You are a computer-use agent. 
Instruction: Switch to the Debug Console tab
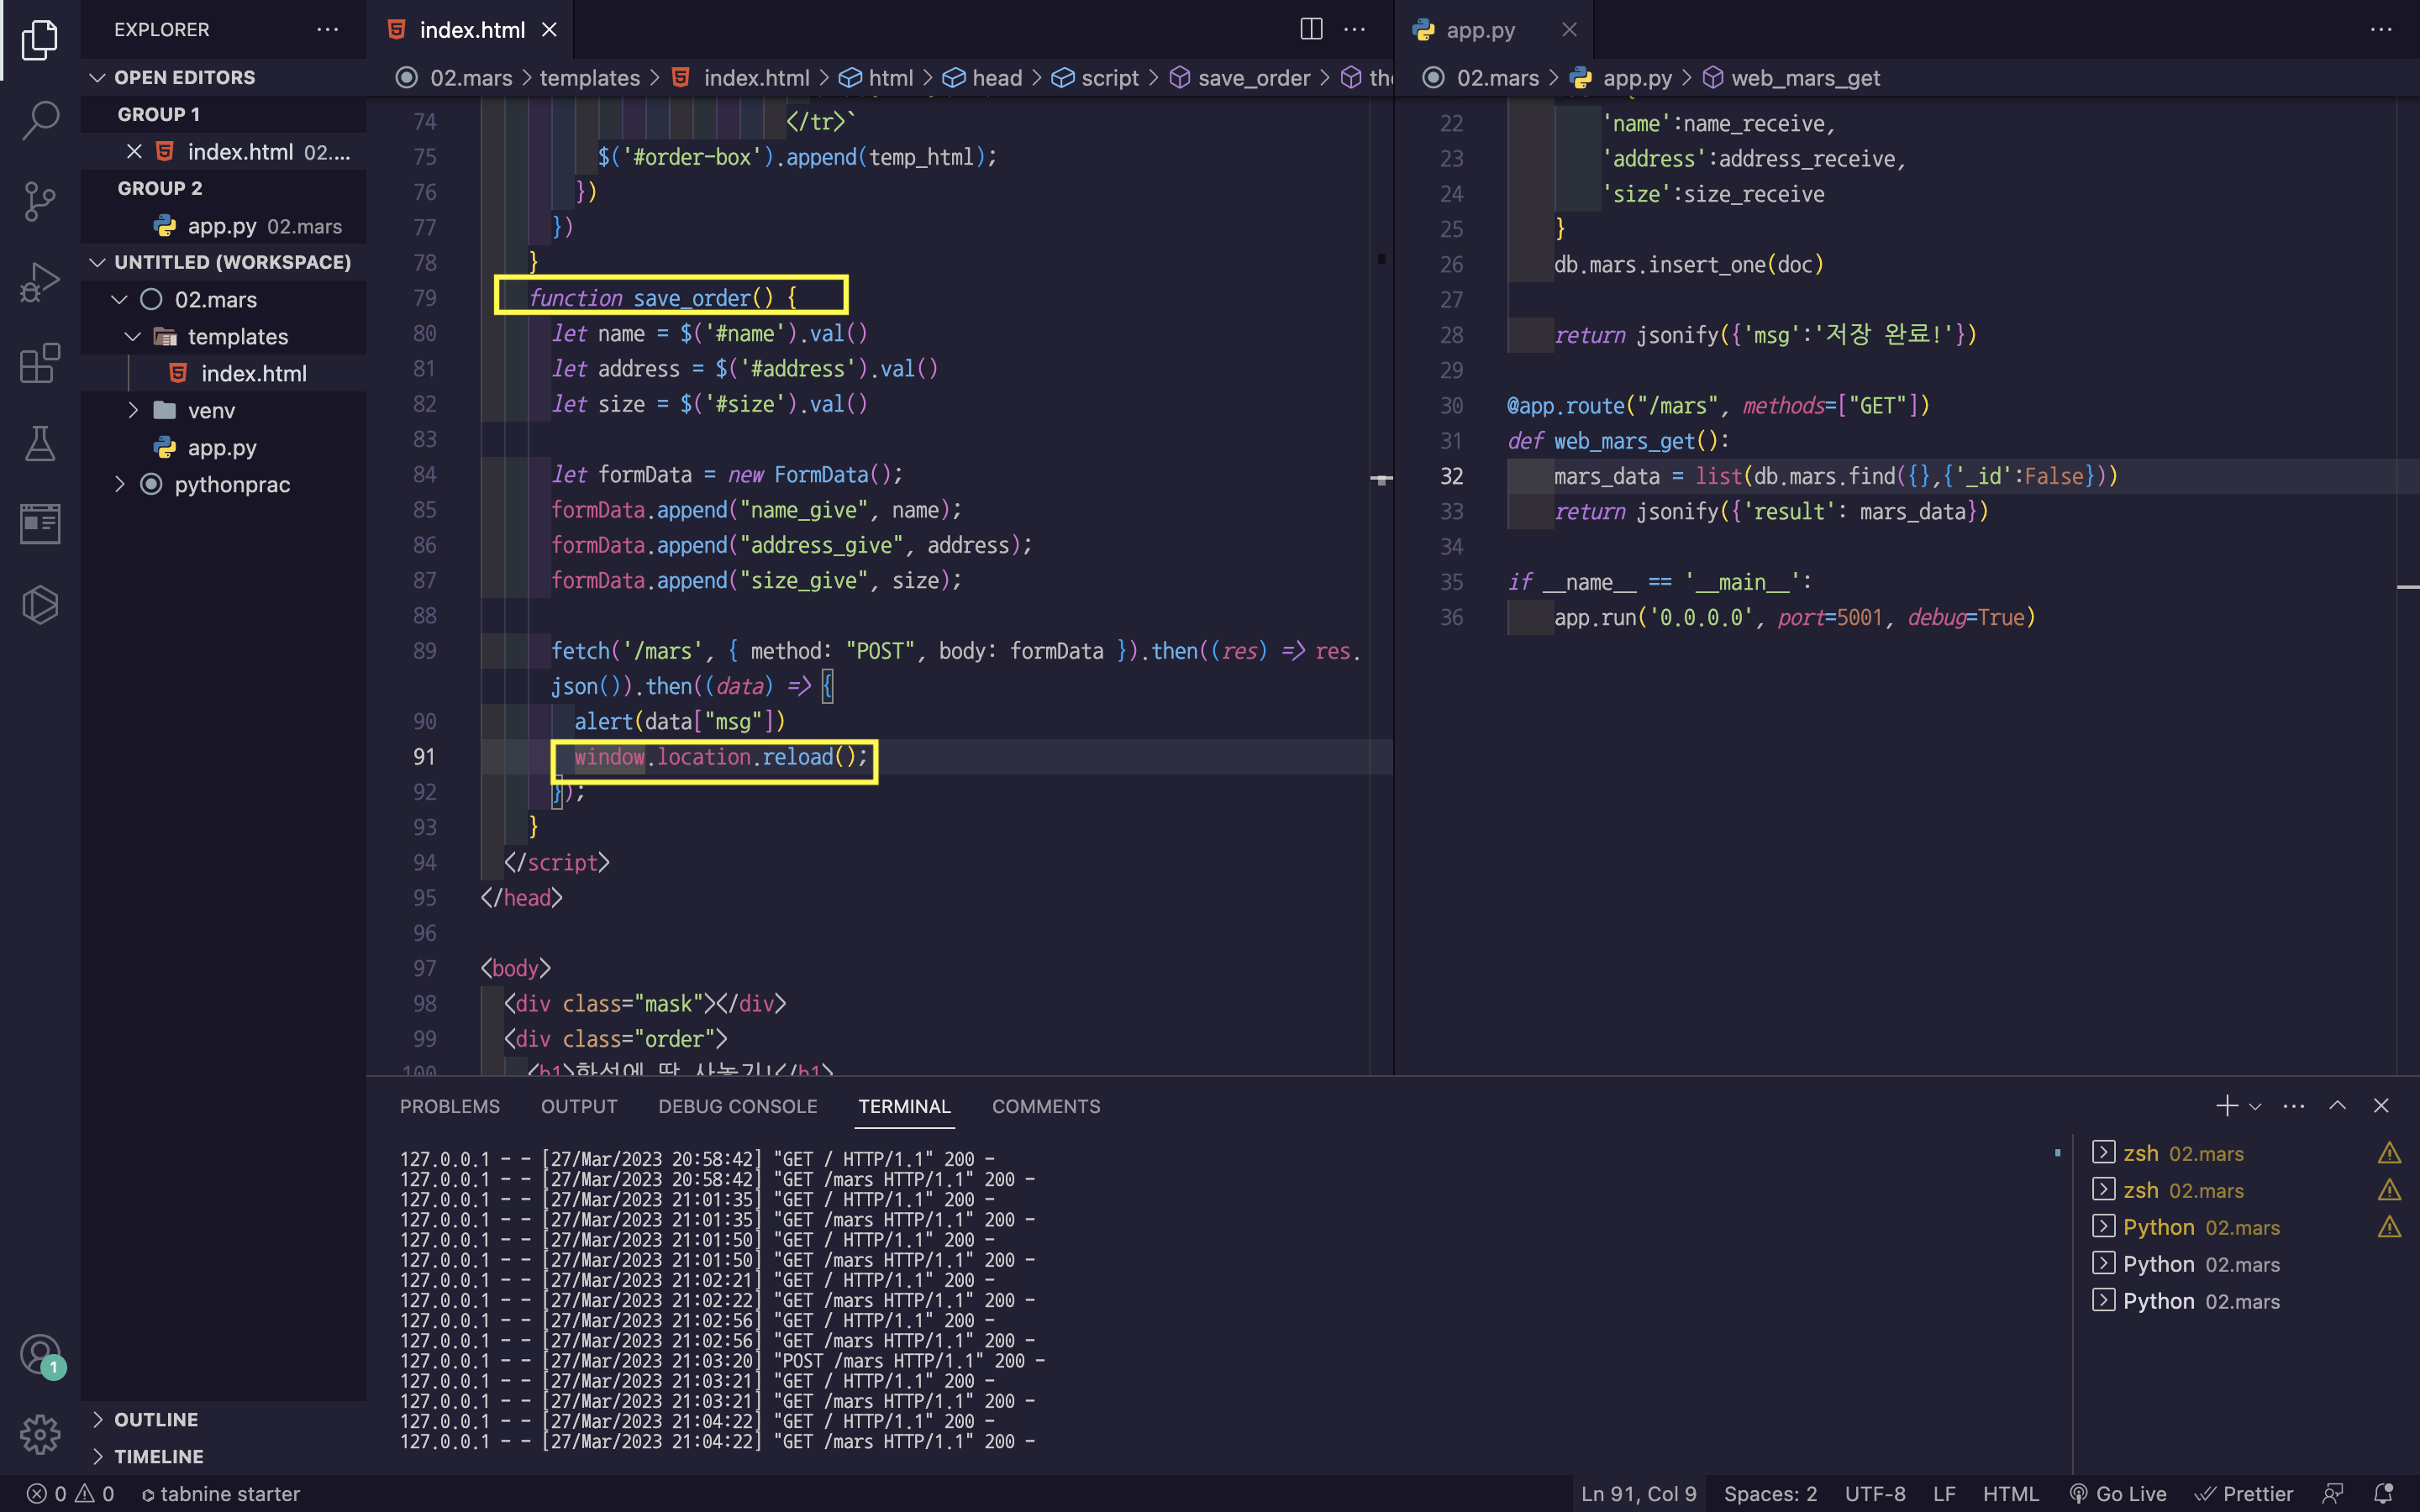tap(737, 1106)
